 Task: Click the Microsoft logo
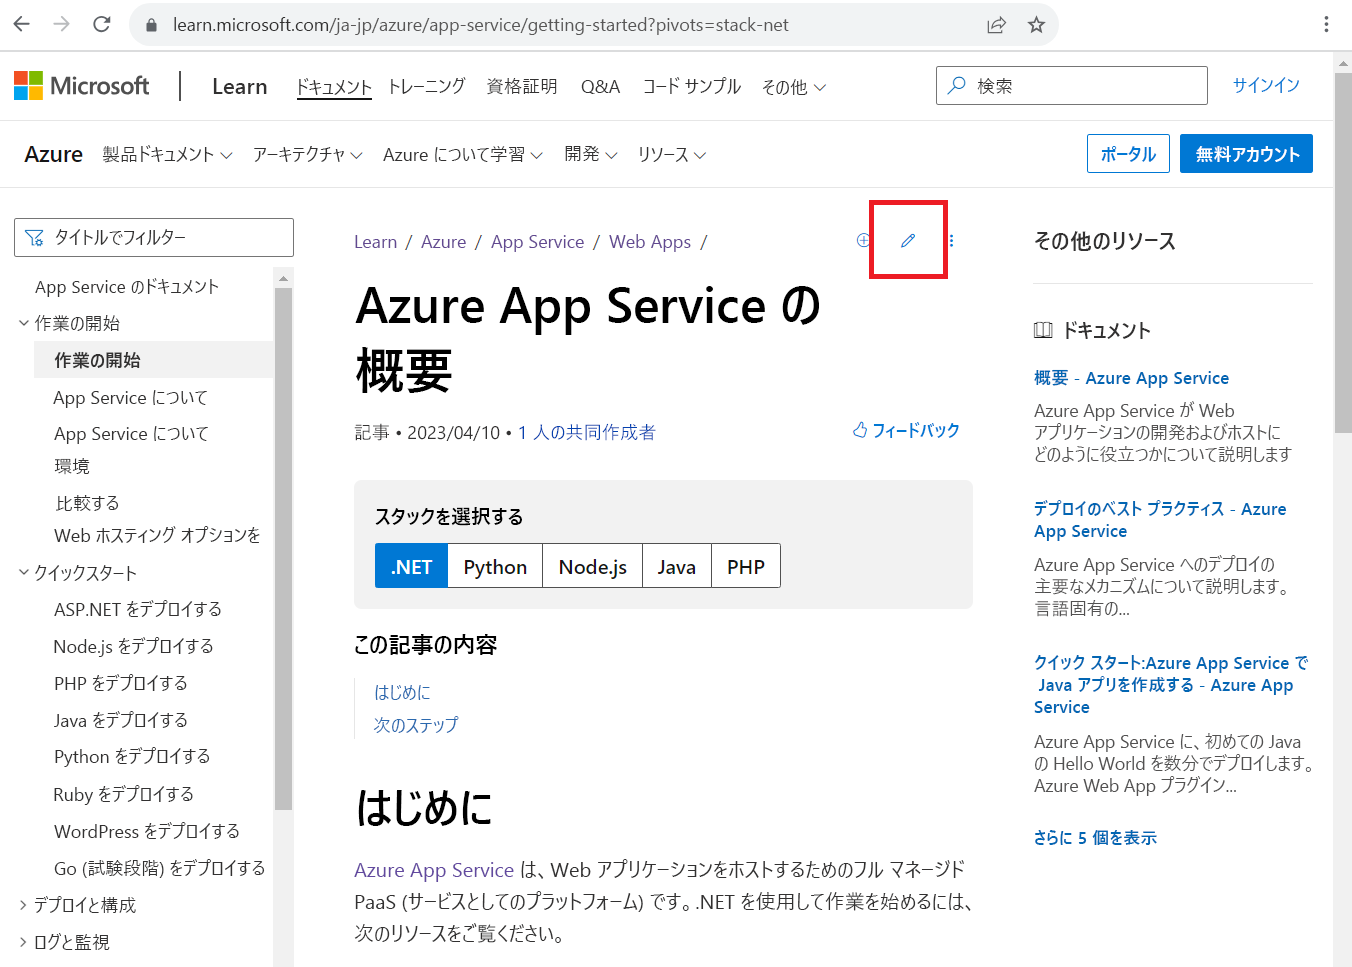(x=81, y=86)
